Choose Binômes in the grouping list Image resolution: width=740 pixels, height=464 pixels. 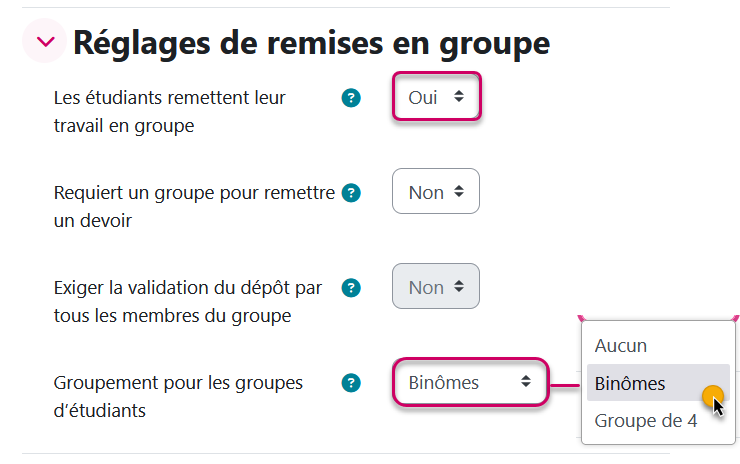(x=630, y=383)
